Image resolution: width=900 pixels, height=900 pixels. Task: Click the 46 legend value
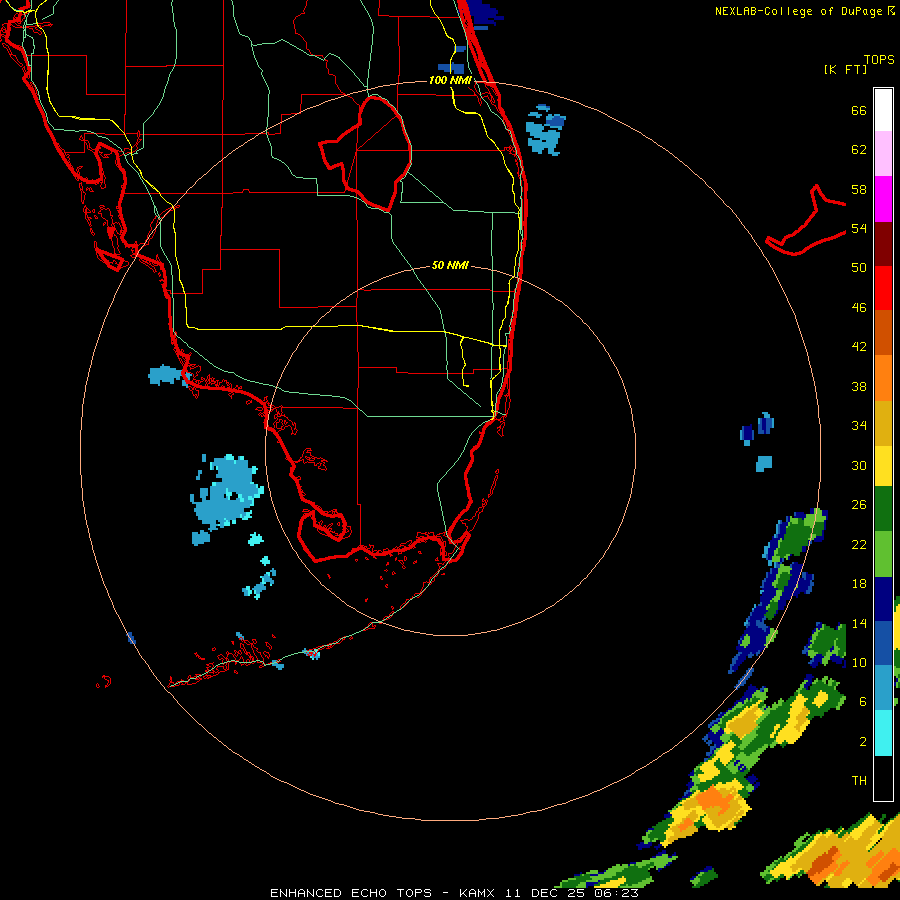click(x=859, y=308)
